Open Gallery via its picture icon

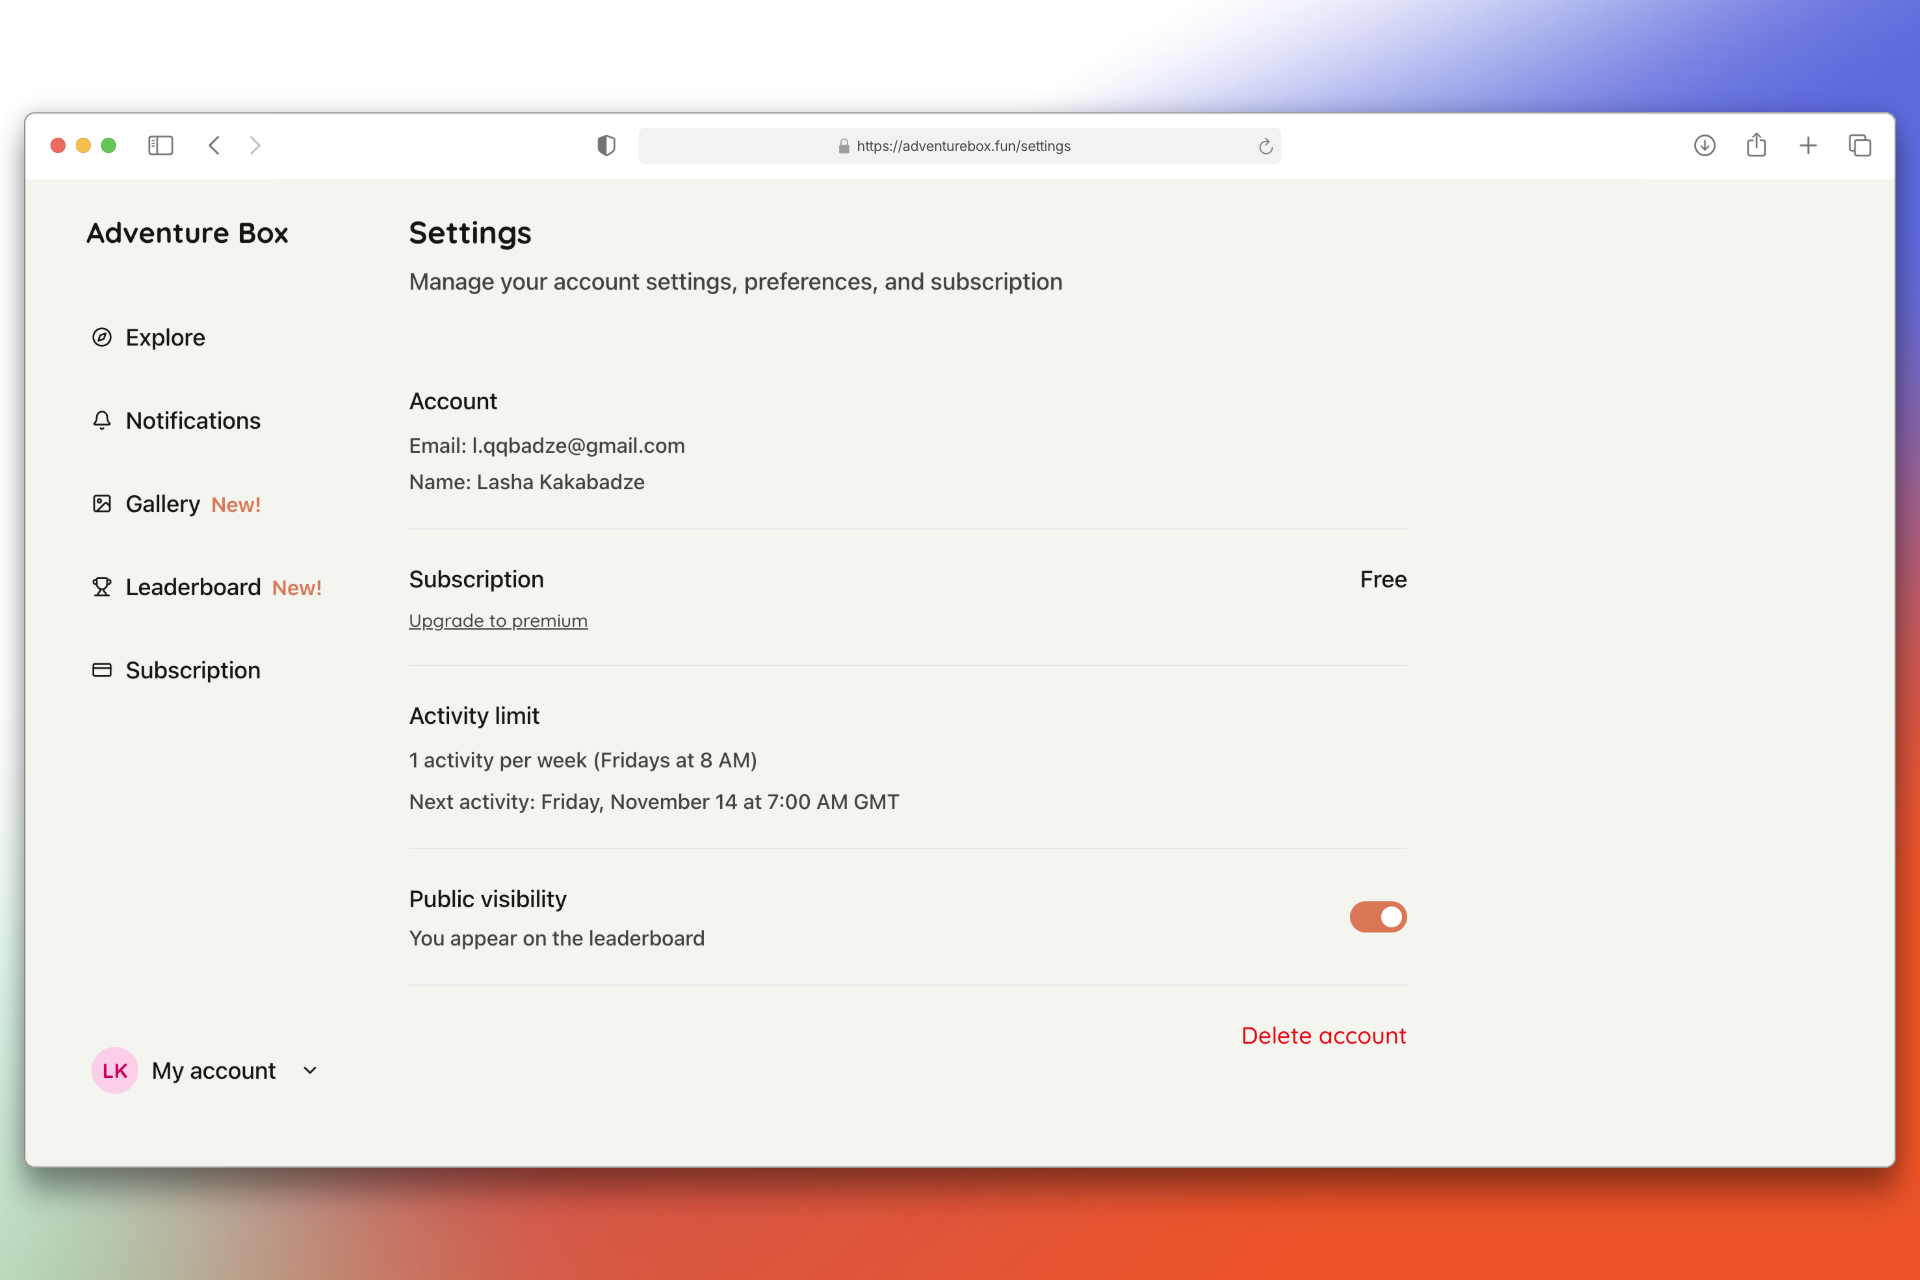[102, 504]
